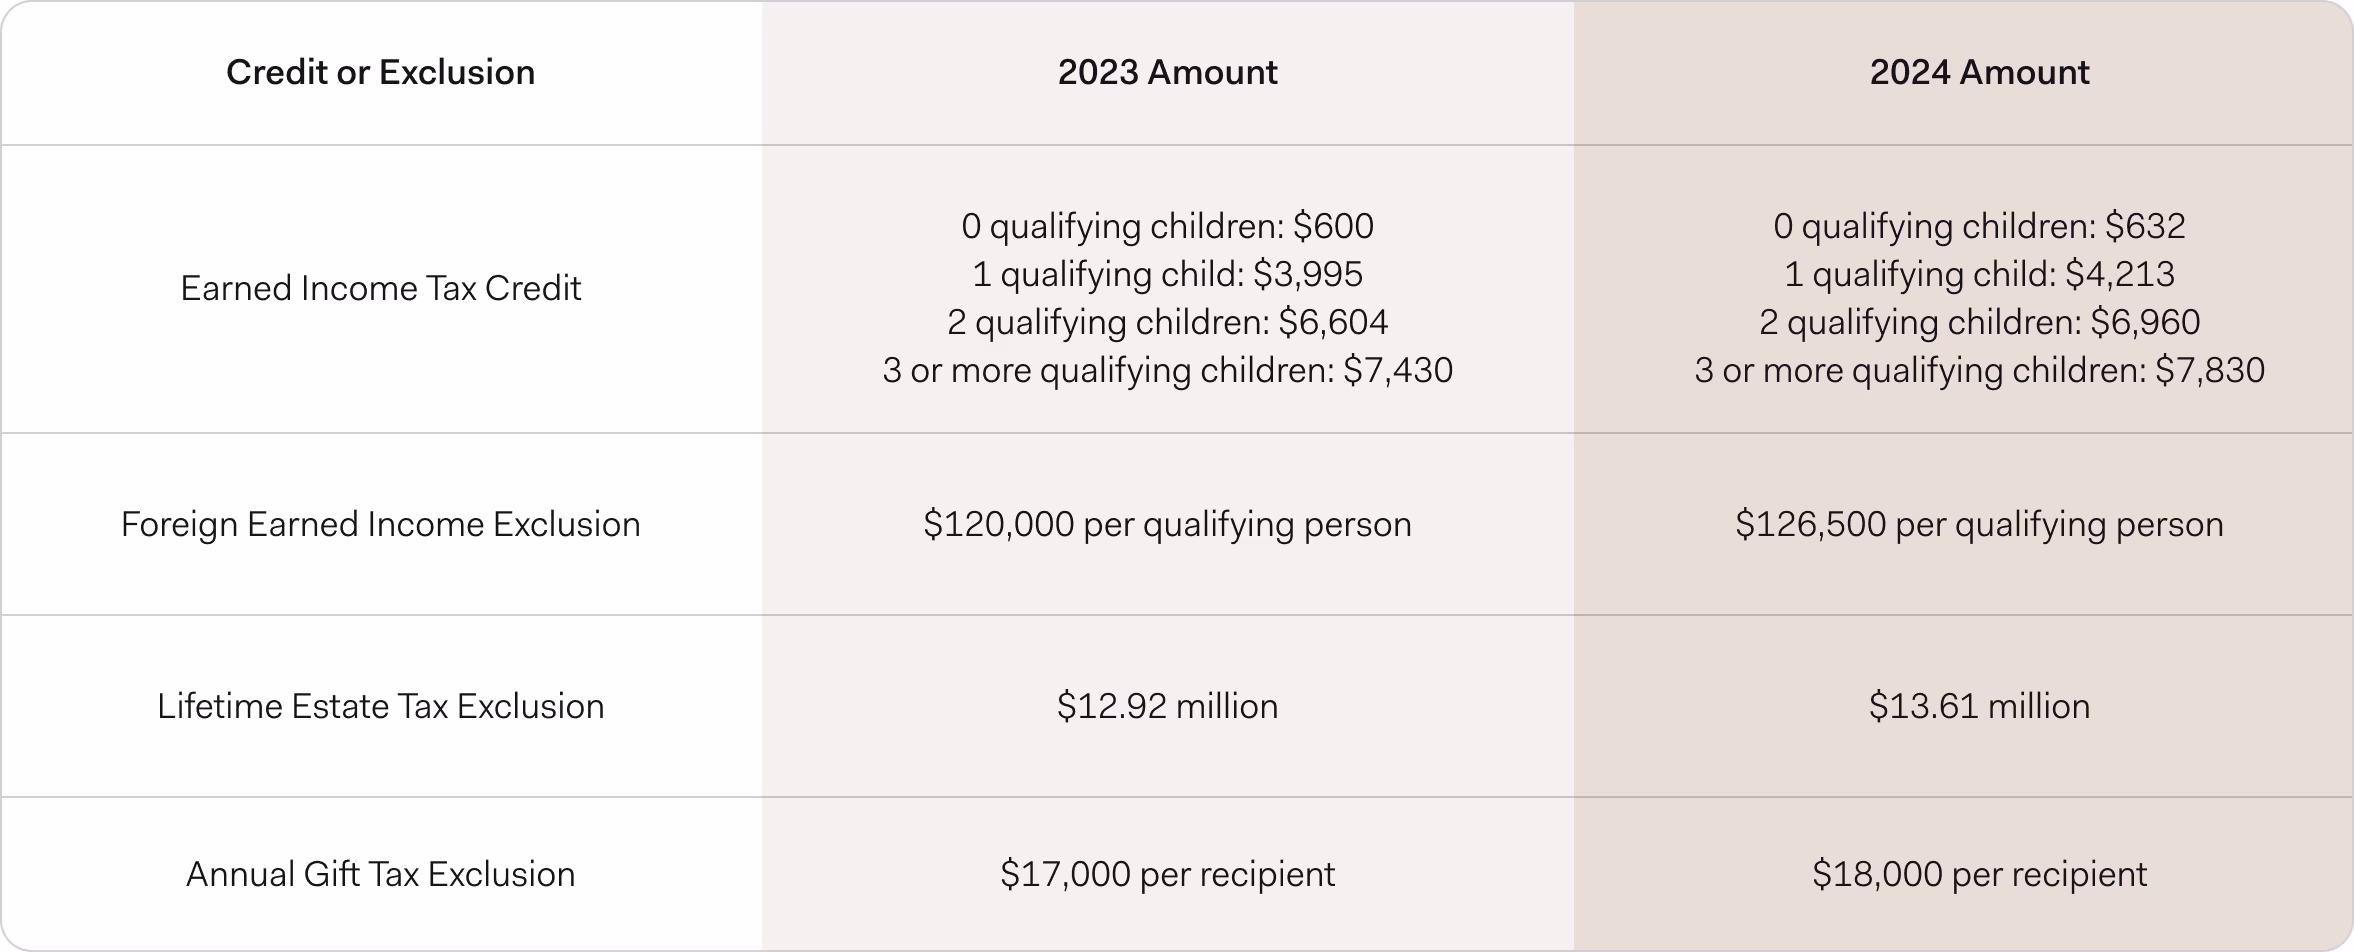Image resolution: width=2354 pixels, height=952 pixels.
Task: Click the Foreign Earned Income Exclusion label
Action: coord(380,524)
